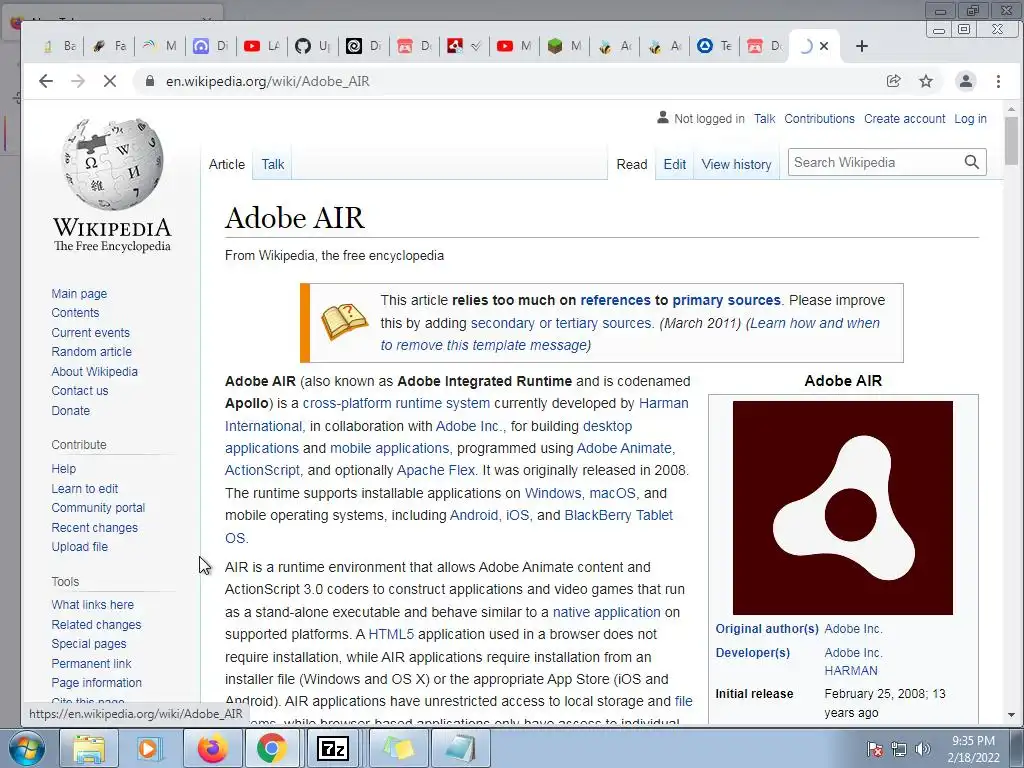Image resolution: width=1024 pixels, height=768 pixels.
Task: Close the current loading tab
Action: tap(824, 46)
